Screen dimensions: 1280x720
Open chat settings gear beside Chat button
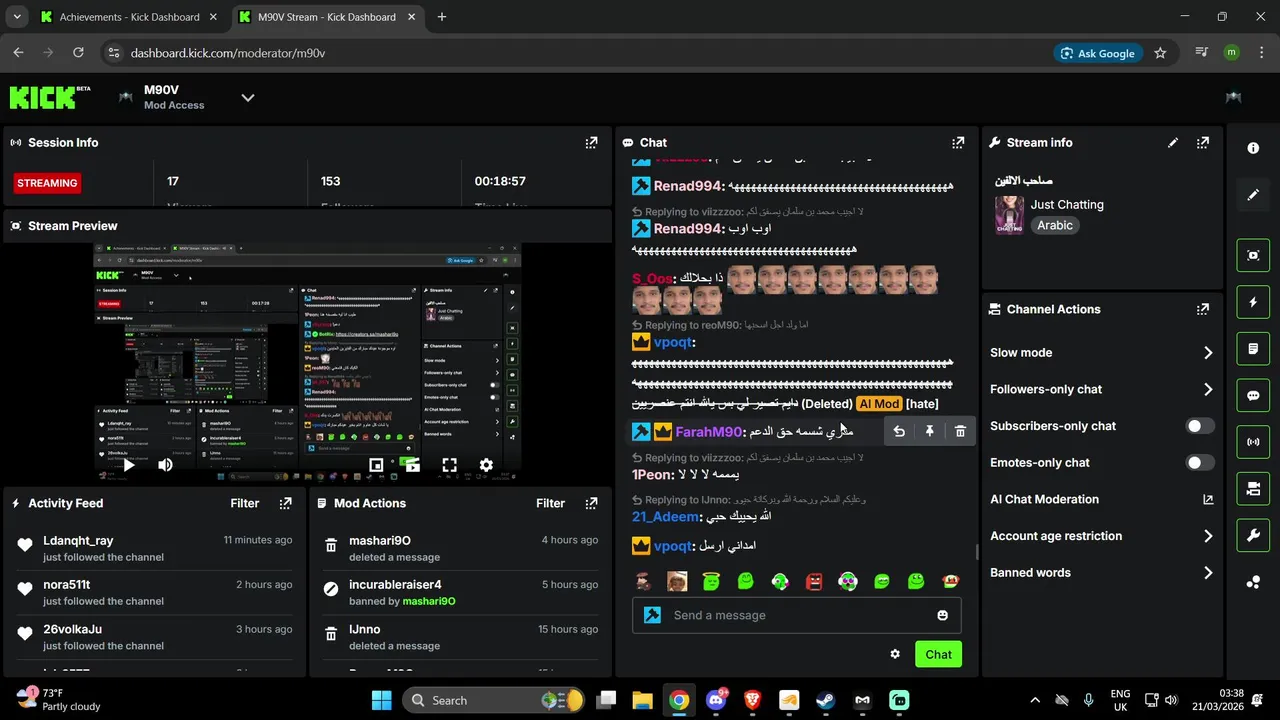click(x=895, y=654)
